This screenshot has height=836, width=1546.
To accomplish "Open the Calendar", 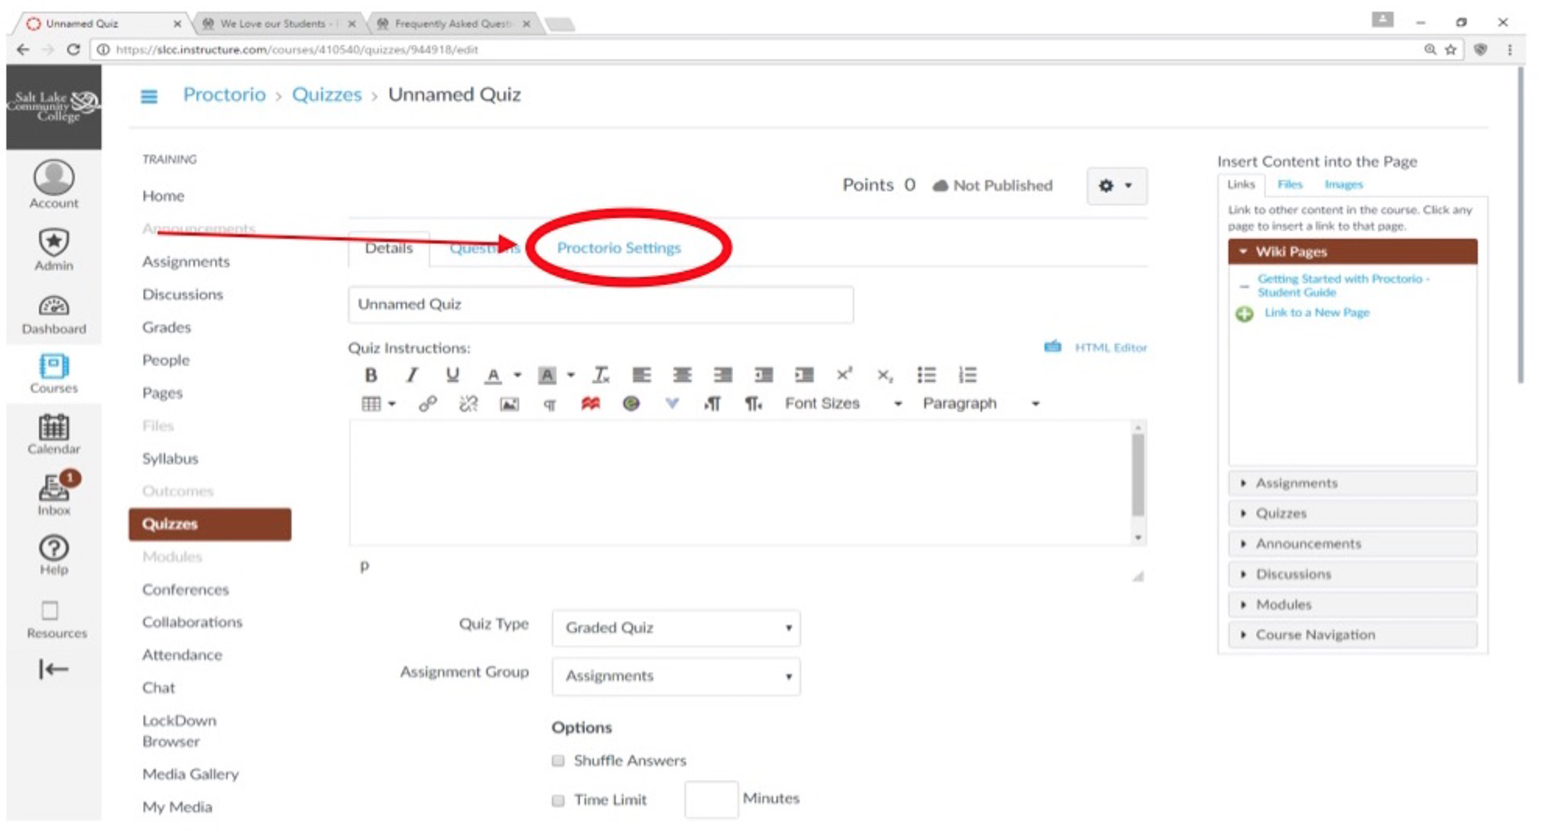I will pyautogui.click(x=53, y=435).
